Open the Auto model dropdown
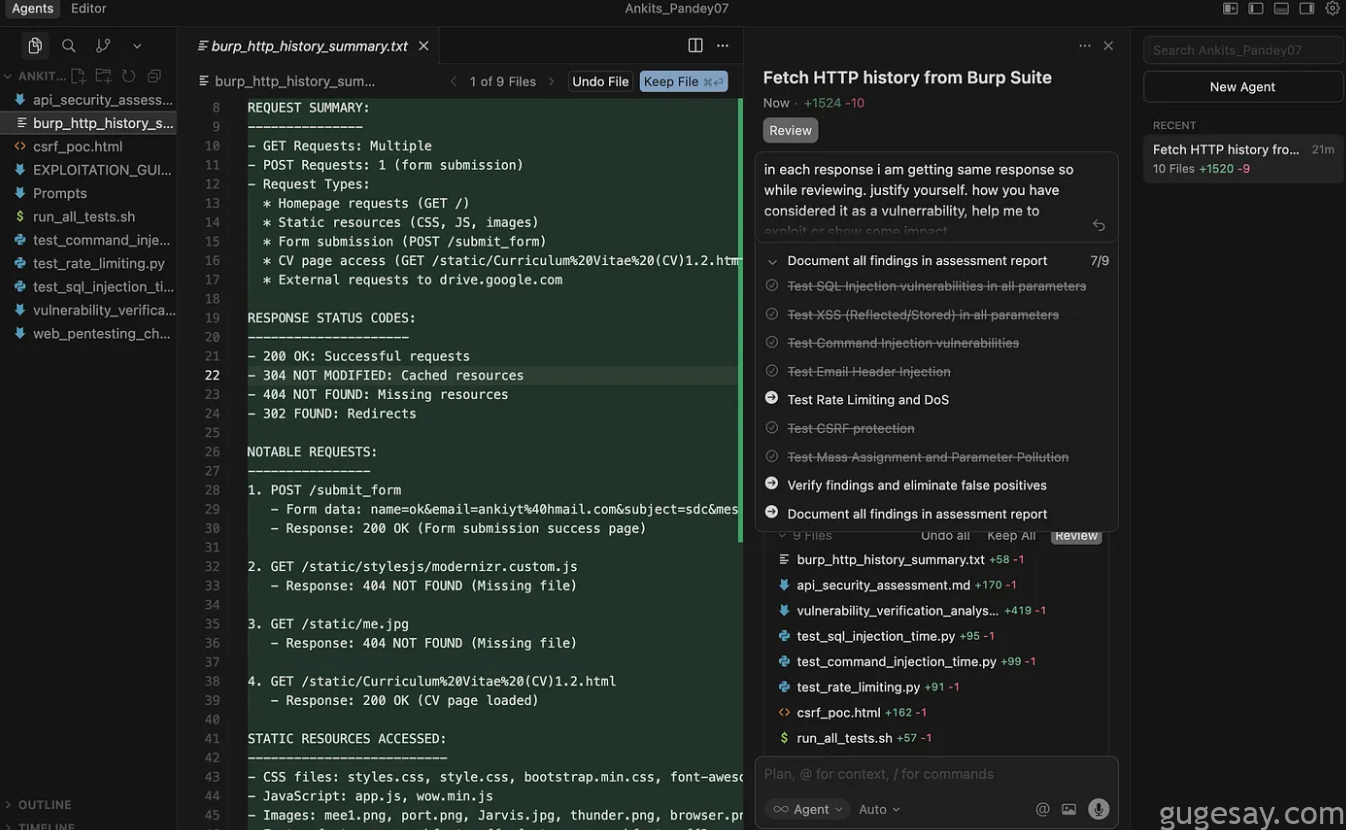 pyautogui.click(x=879, y=809)
